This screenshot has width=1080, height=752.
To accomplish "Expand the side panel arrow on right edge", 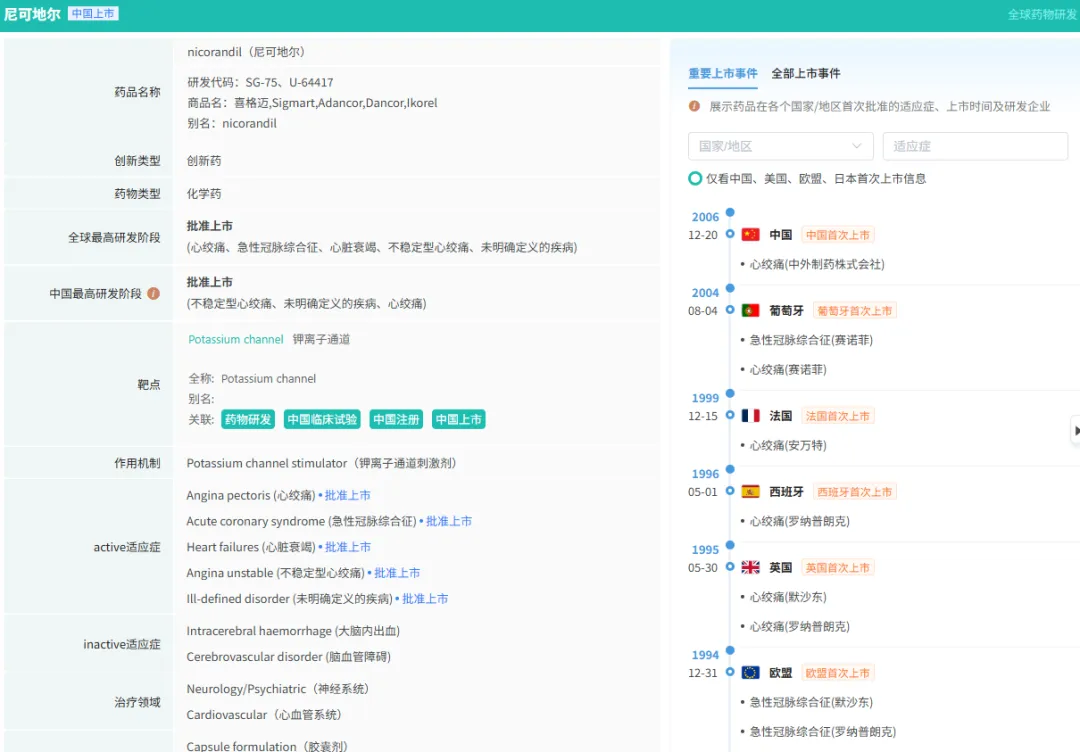I will pyautogui.click(x=1076, y=430).
